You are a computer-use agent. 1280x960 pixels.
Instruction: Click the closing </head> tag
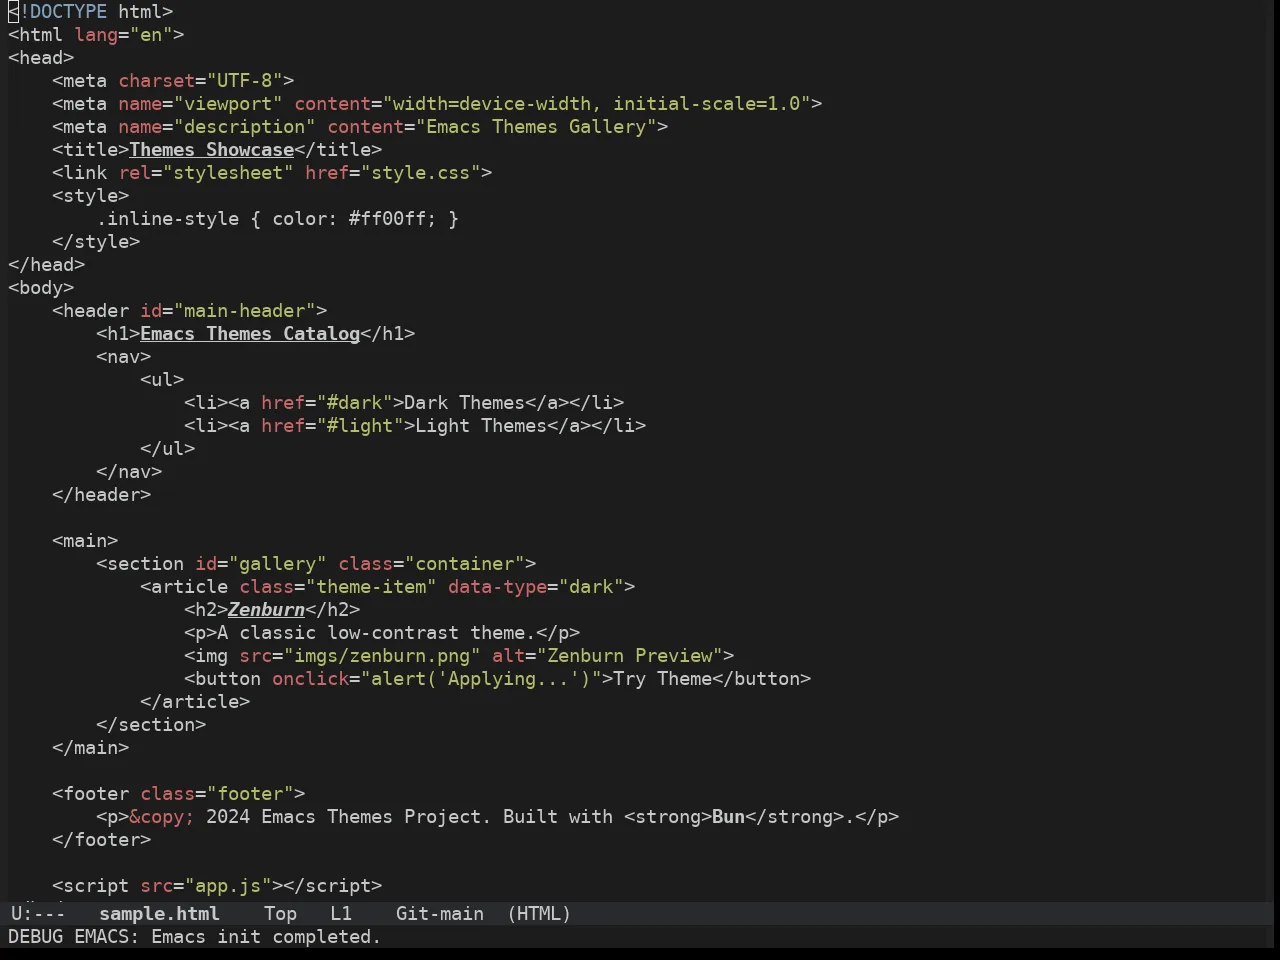pyautogui.click(x=47, y=265)
